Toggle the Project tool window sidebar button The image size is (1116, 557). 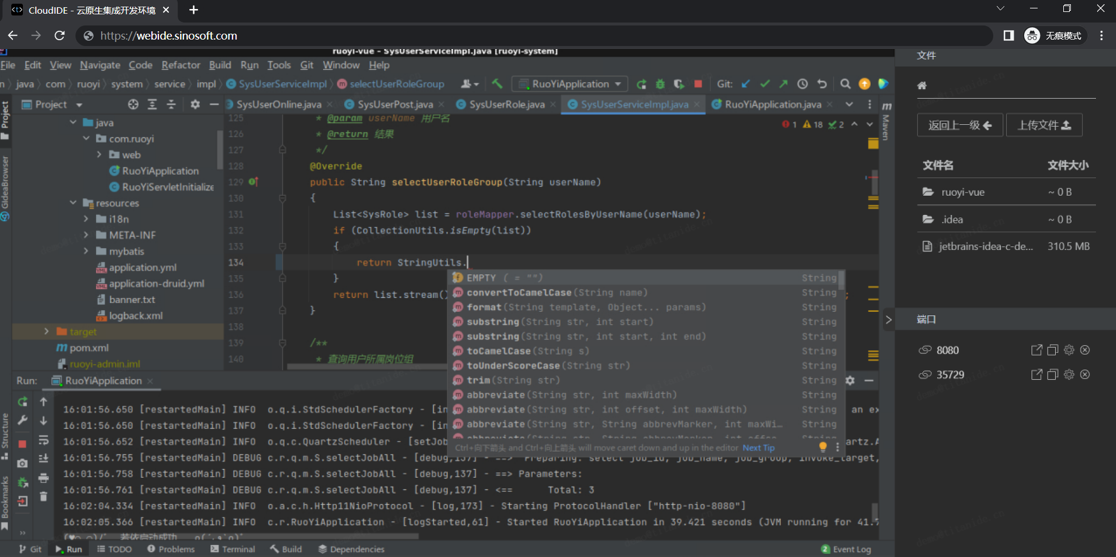5,117
